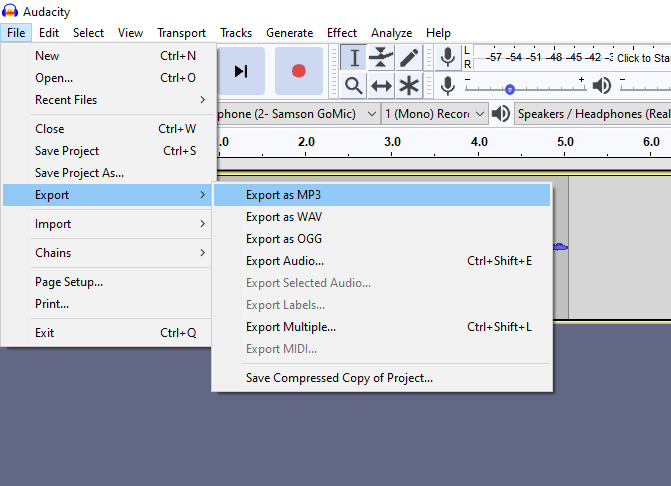Click the 3.0 mark on the timeline ruler
671x486 pixels.
pos(392,142)
